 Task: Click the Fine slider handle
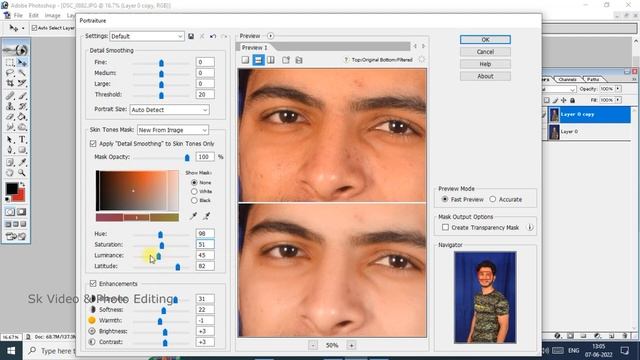point(161,63)
